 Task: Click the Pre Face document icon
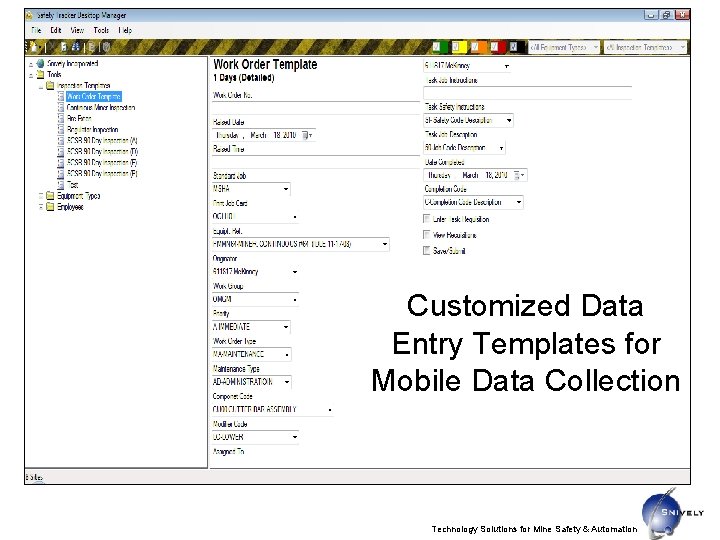(x=61, y=118)
